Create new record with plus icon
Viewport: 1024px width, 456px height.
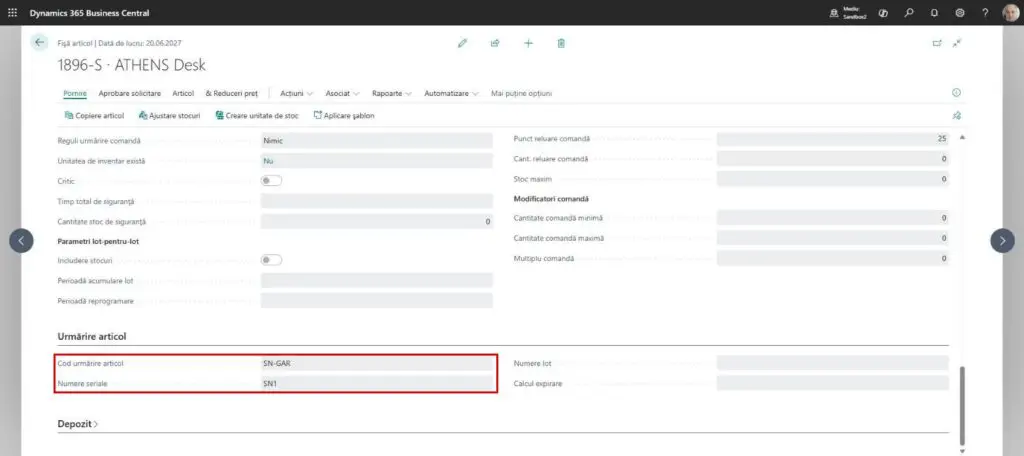528,43
